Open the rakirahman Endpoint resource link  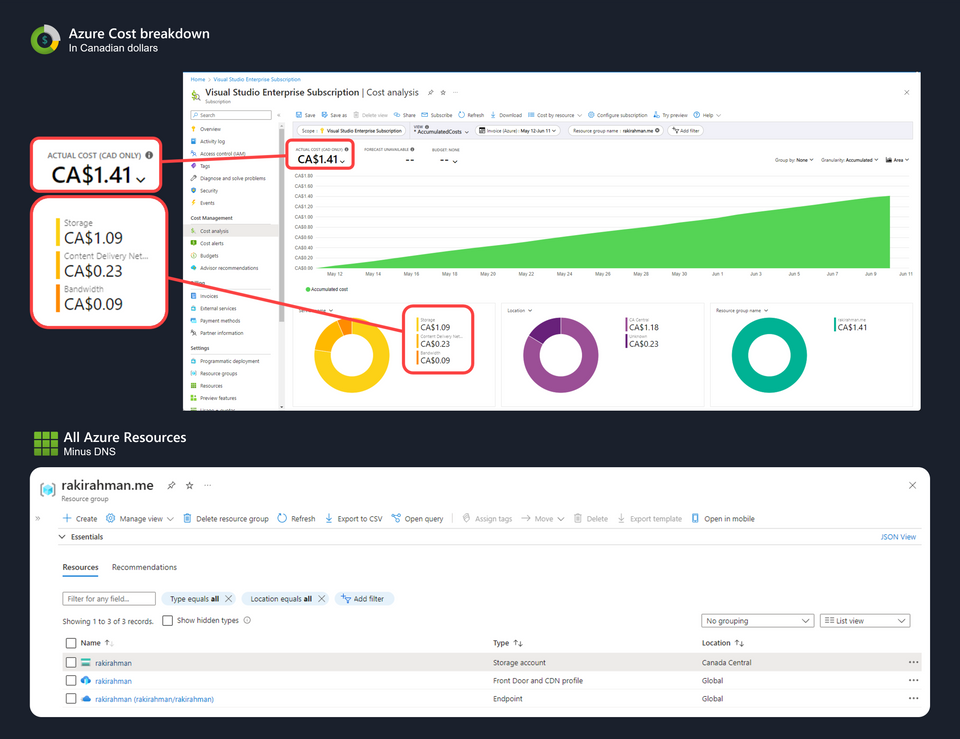point(154,699)
